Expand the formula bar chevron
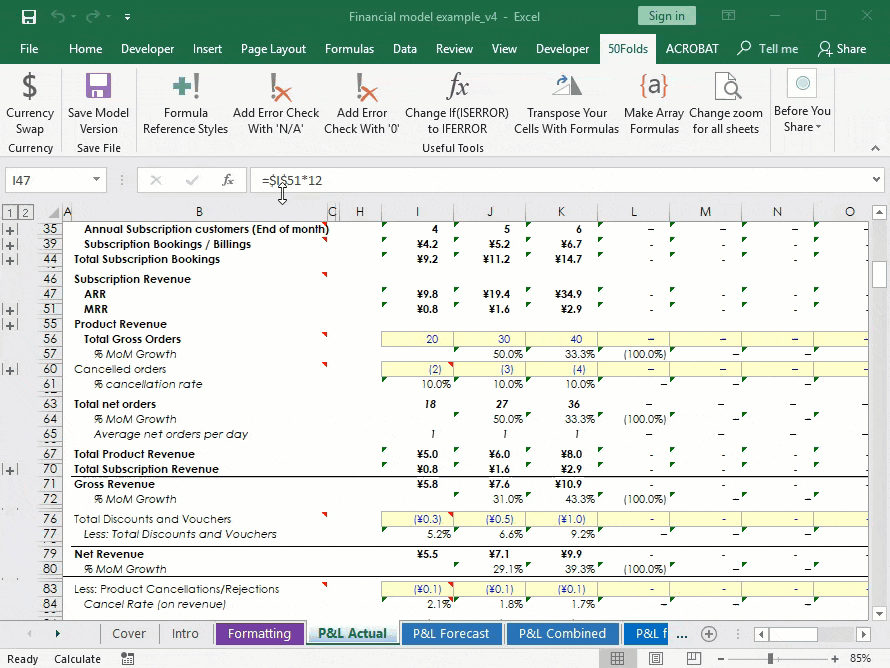Screen dimensions: 890x668 [876, 180]
